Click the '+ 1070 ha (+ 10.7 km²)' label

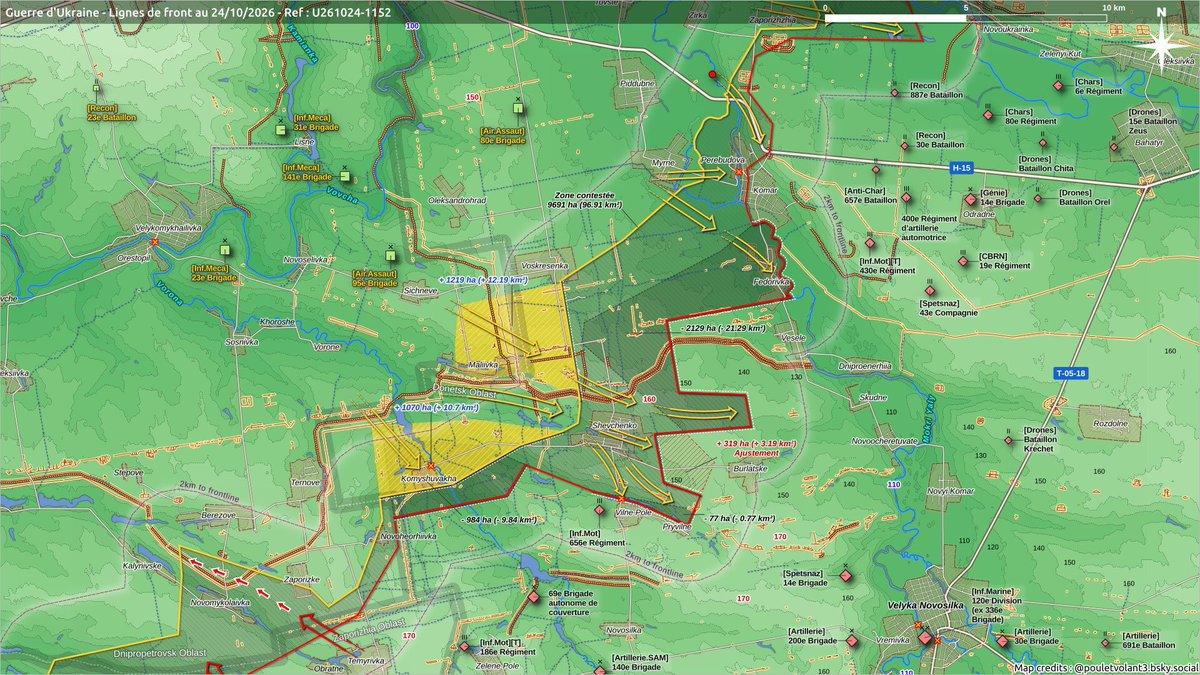(x=436, y=408)
